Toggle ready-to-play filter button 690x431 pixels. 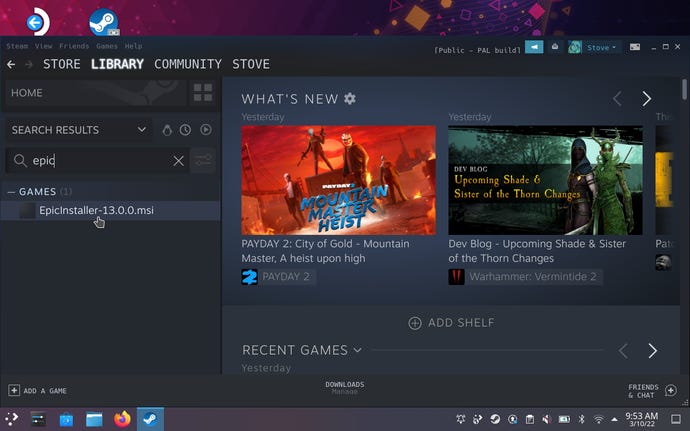[205, 130]
